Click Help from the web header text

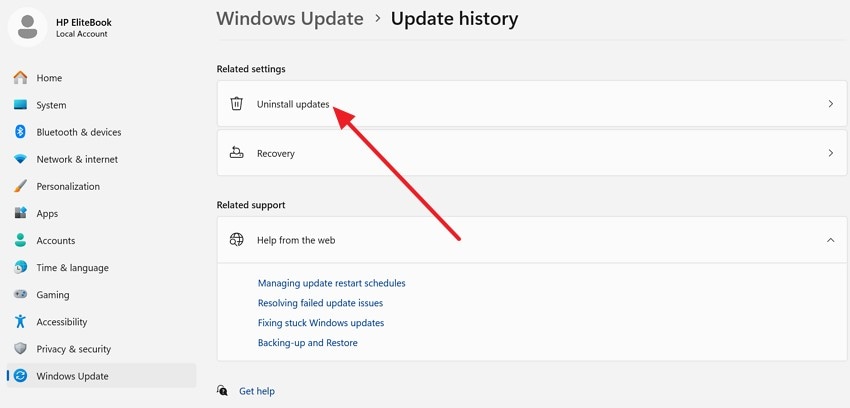coord(296,240)
